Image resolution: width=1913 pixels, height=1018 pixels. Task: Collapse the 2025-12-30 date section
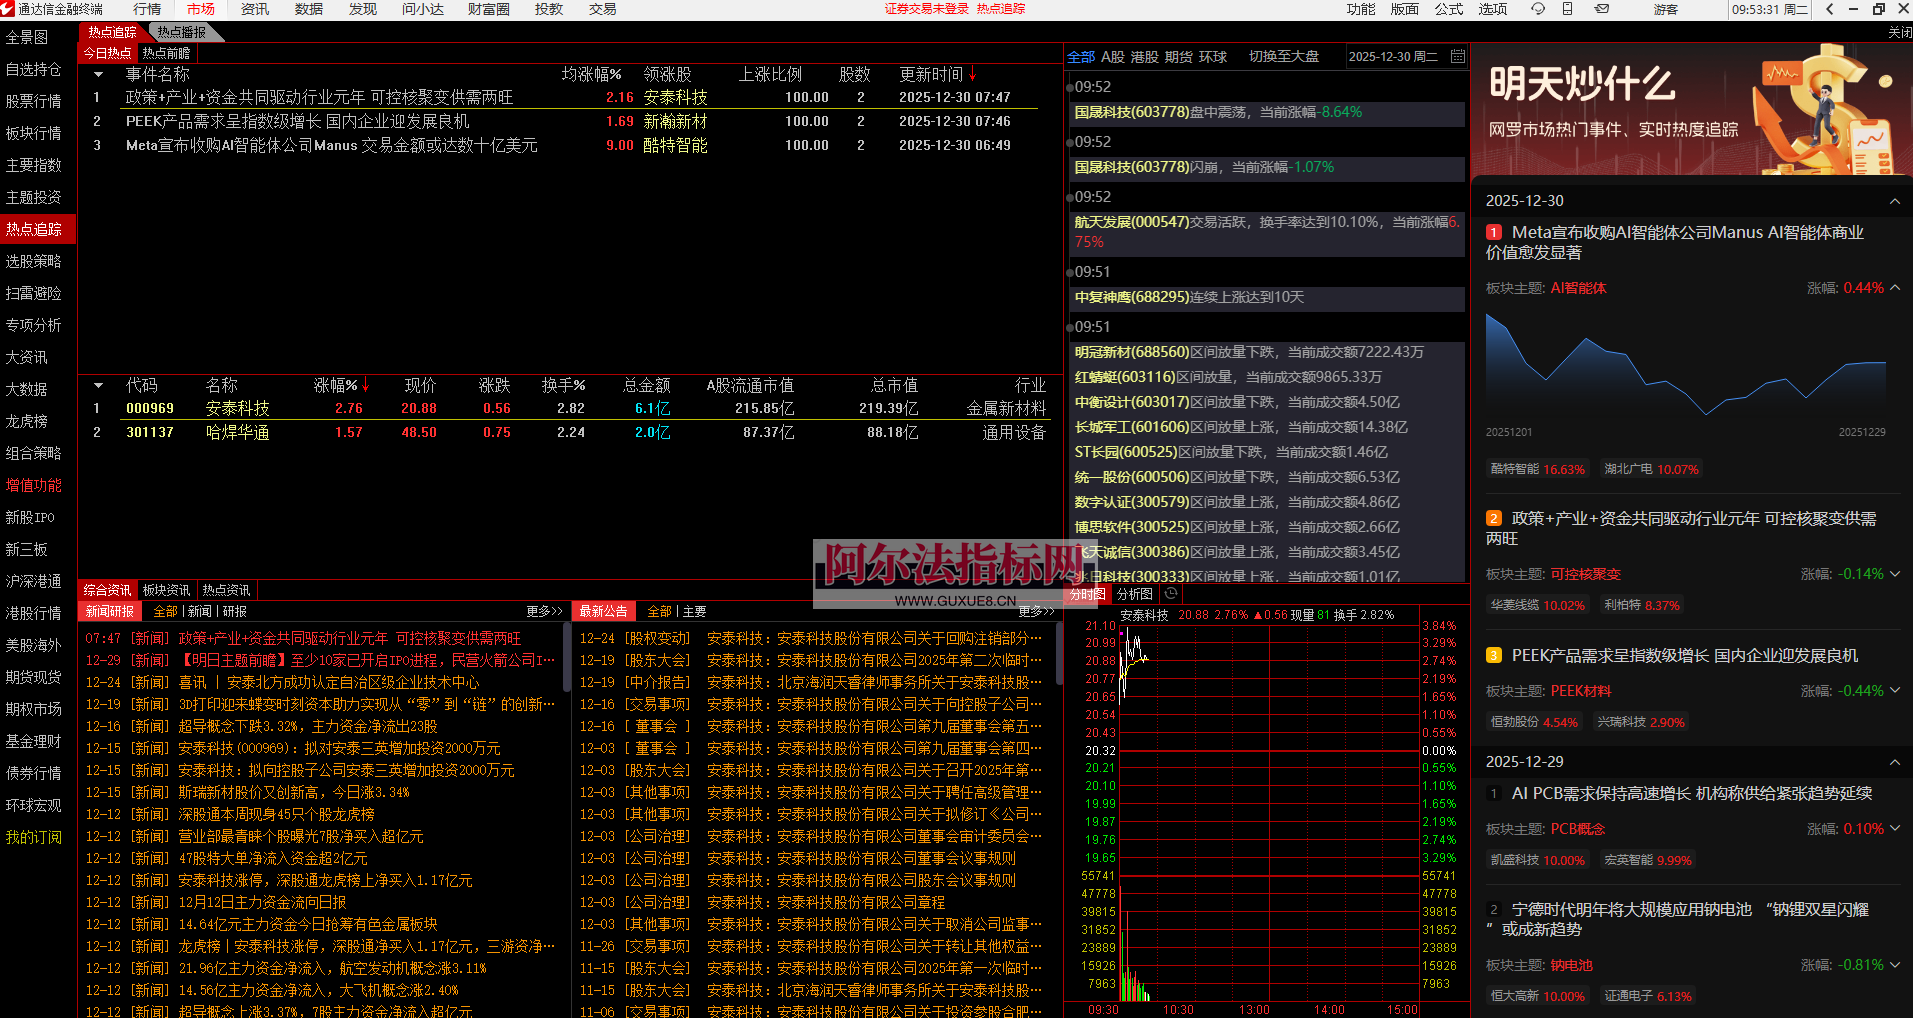point(1894,201)
